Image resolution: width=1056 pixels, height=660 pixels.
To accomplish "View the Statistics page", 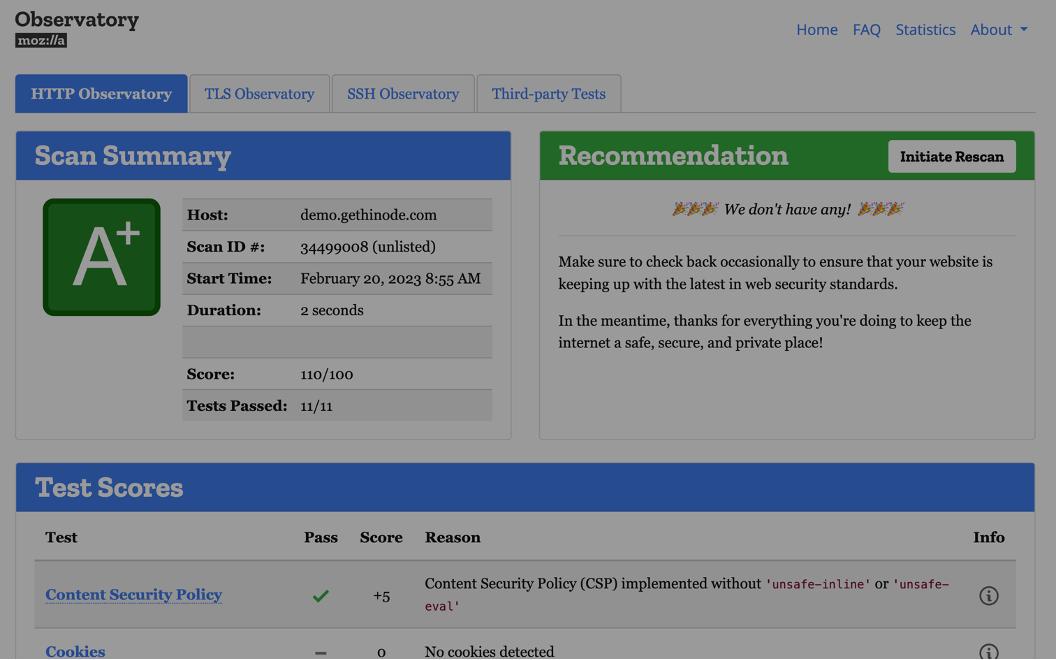I will pos(925,30).
